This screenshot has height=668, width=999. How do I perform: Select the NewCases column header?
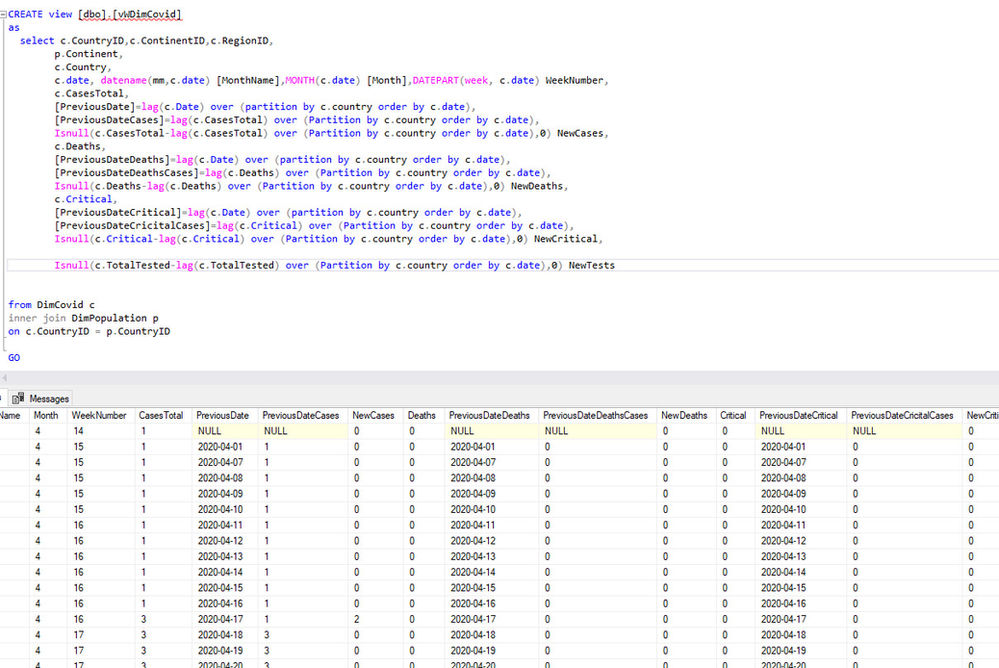[x=373, y=415]
